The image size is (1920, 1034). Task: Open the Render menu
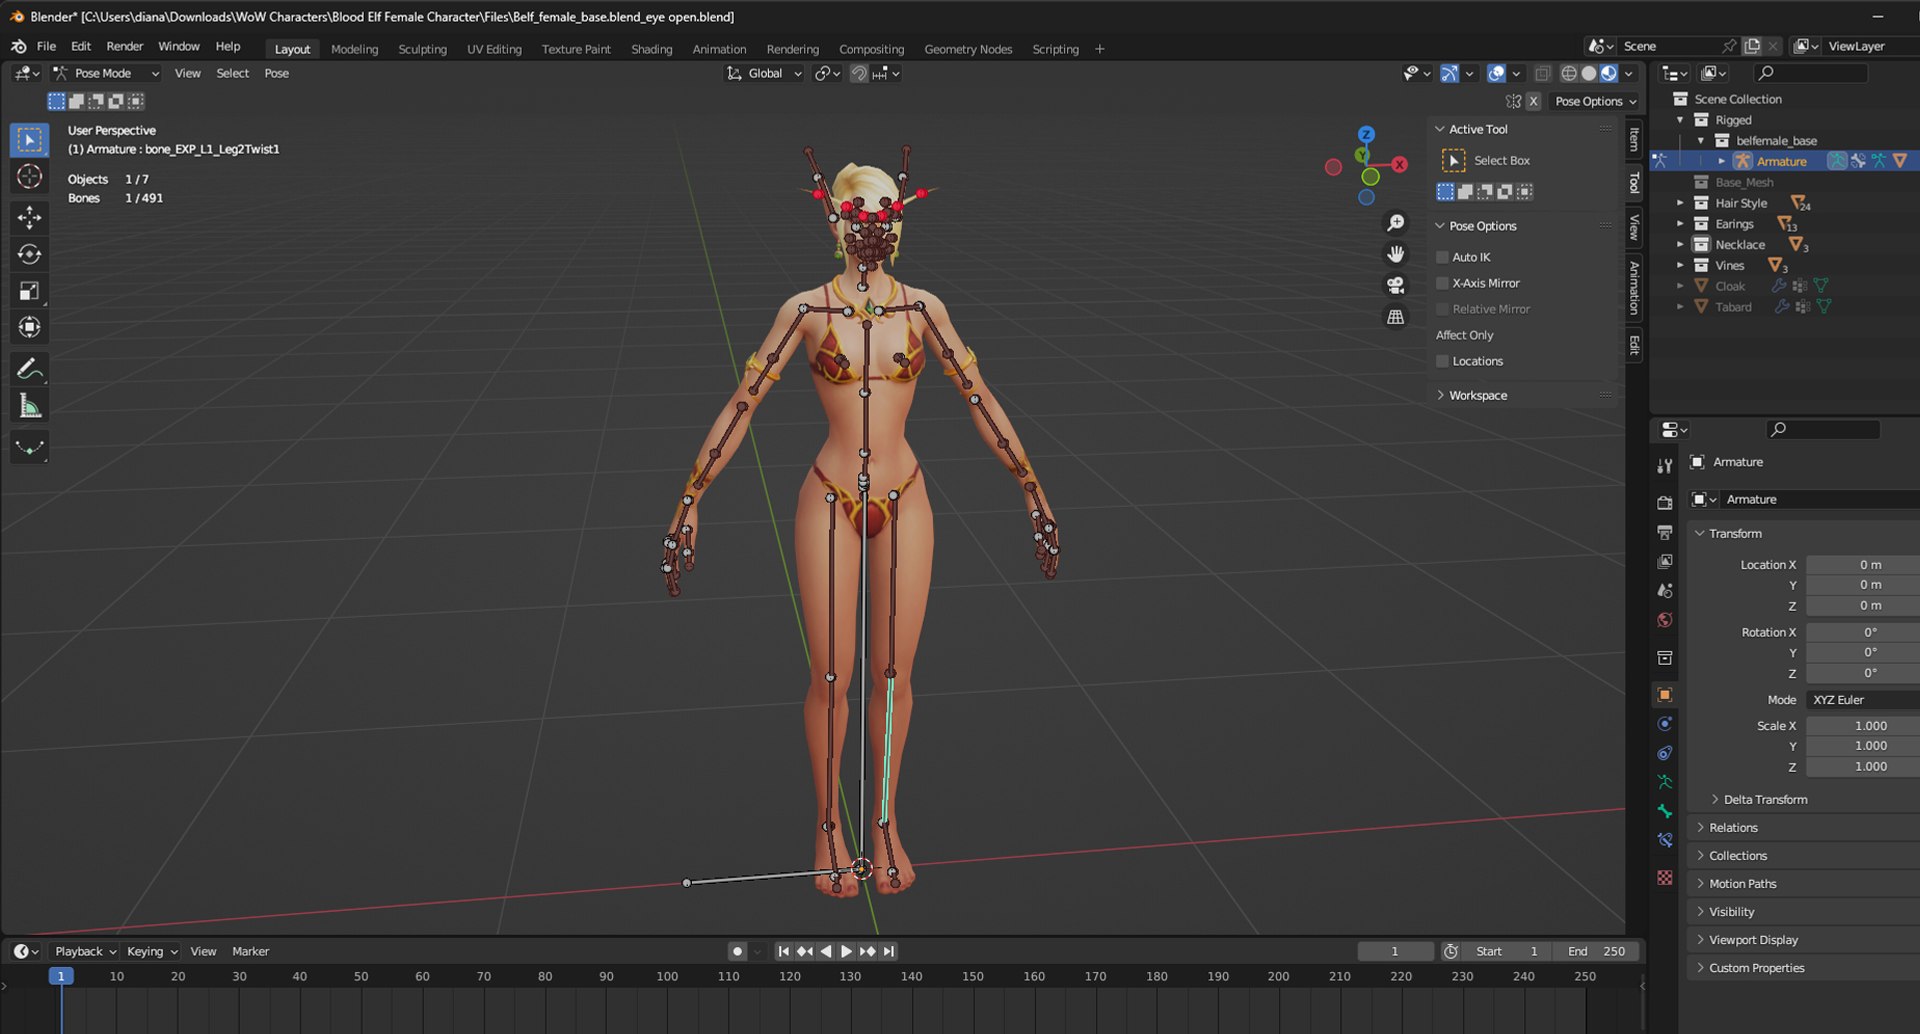tap(125, 47)
